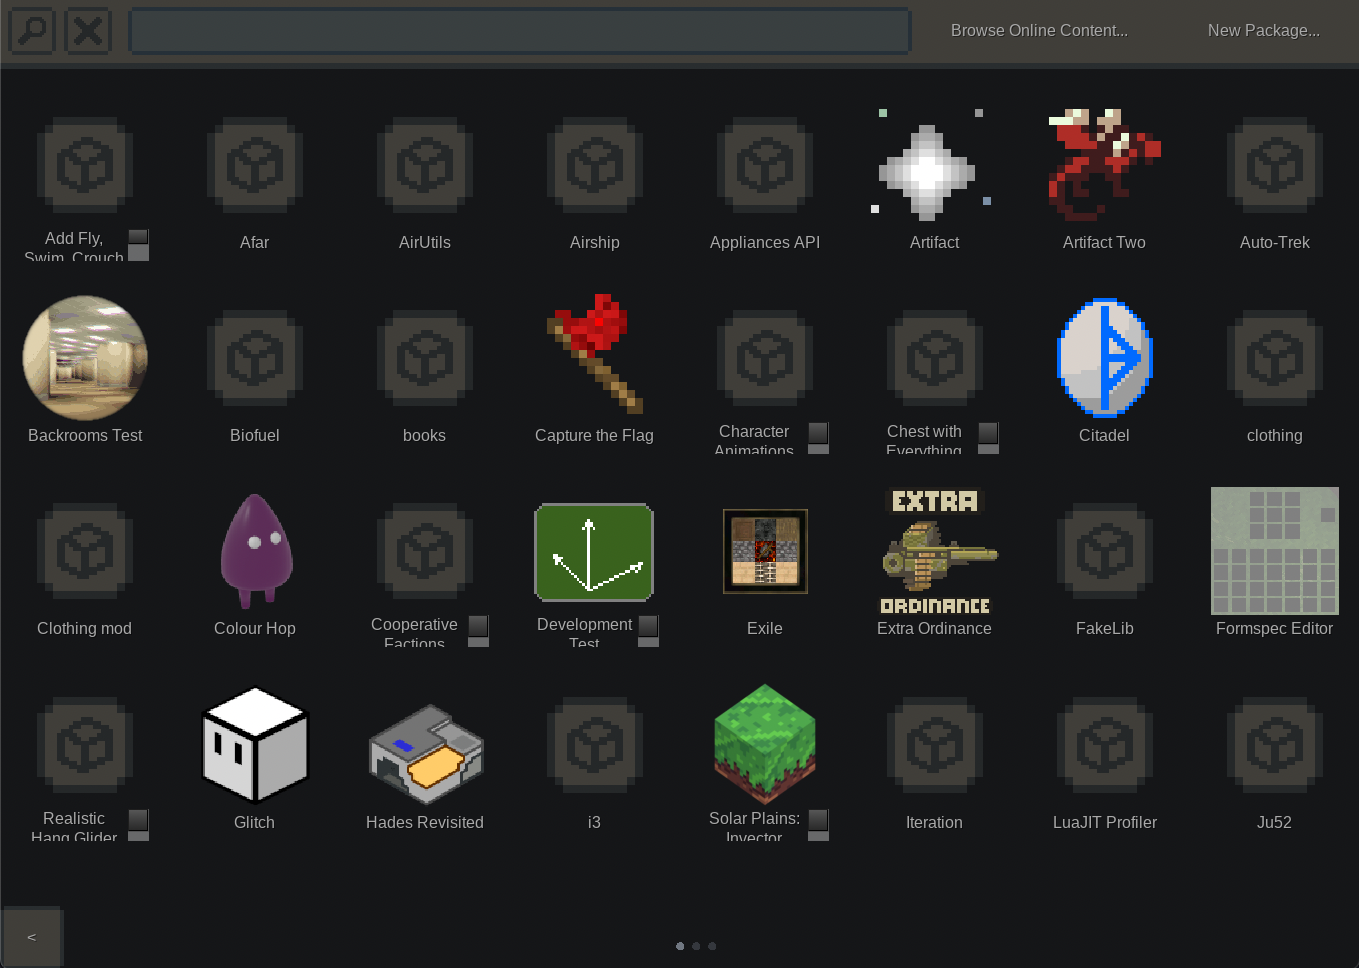Select Solar Plains grass block icon
This screenshot has width=1359, height=968.
pos(765,743)
